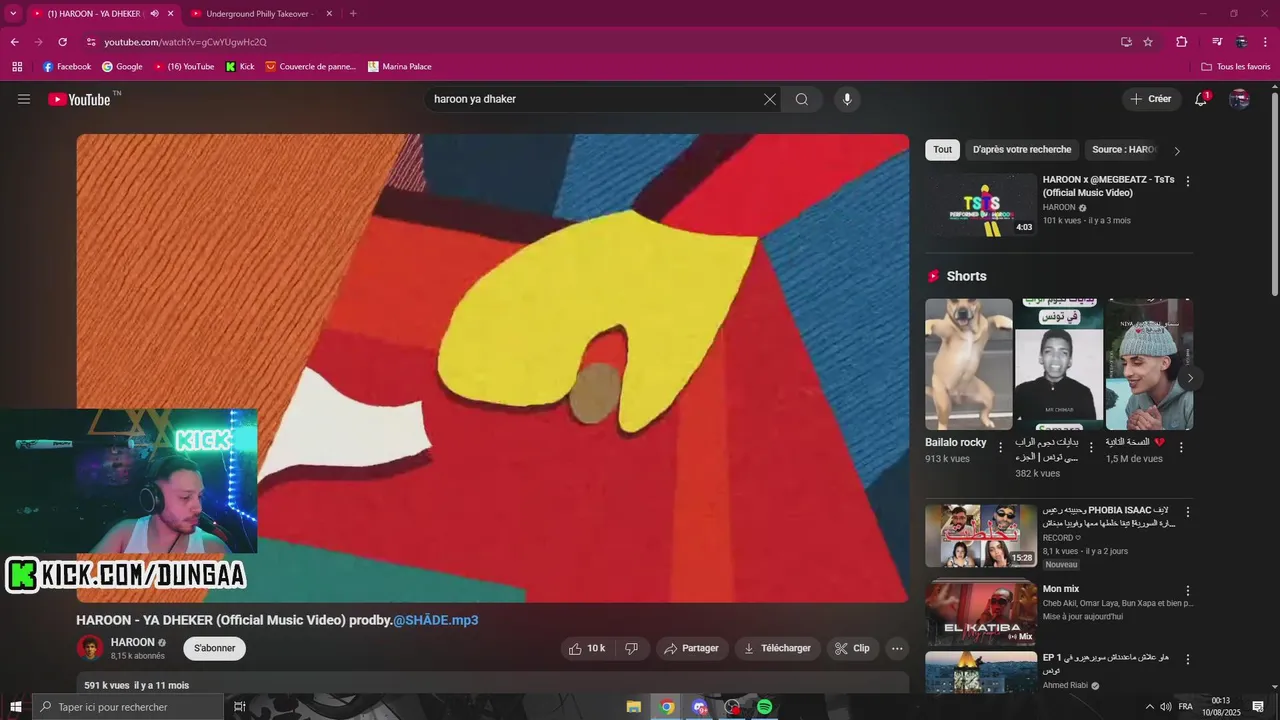Bookmark this page with the star icon
Viewport: 1280px width, 720px height.
coord(1148,42)
